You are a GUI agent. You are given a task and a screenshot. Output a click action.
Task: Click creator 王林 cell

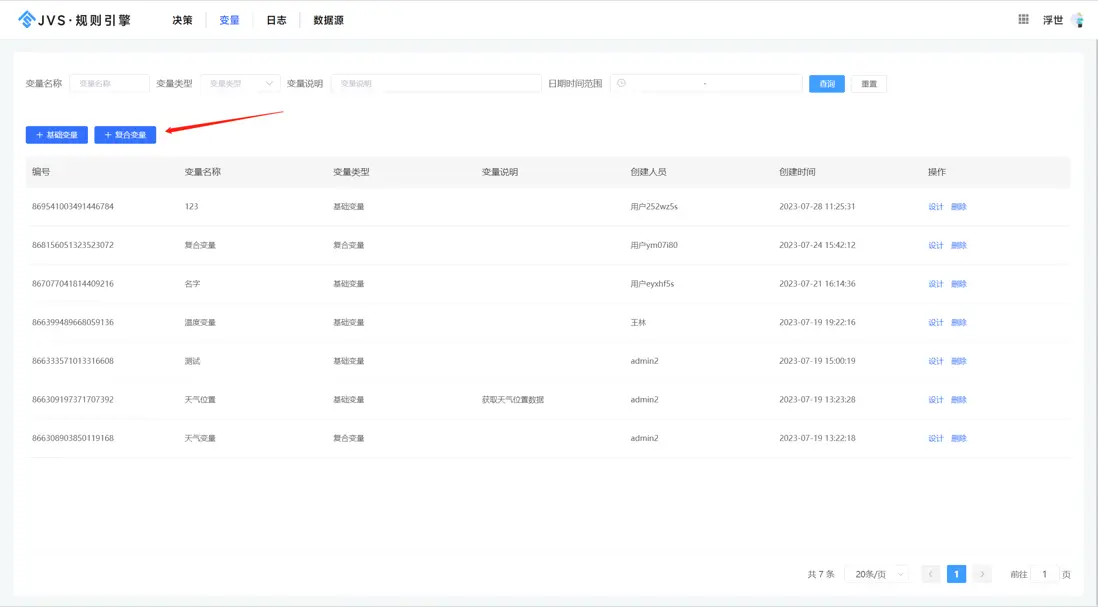(638, 322)
